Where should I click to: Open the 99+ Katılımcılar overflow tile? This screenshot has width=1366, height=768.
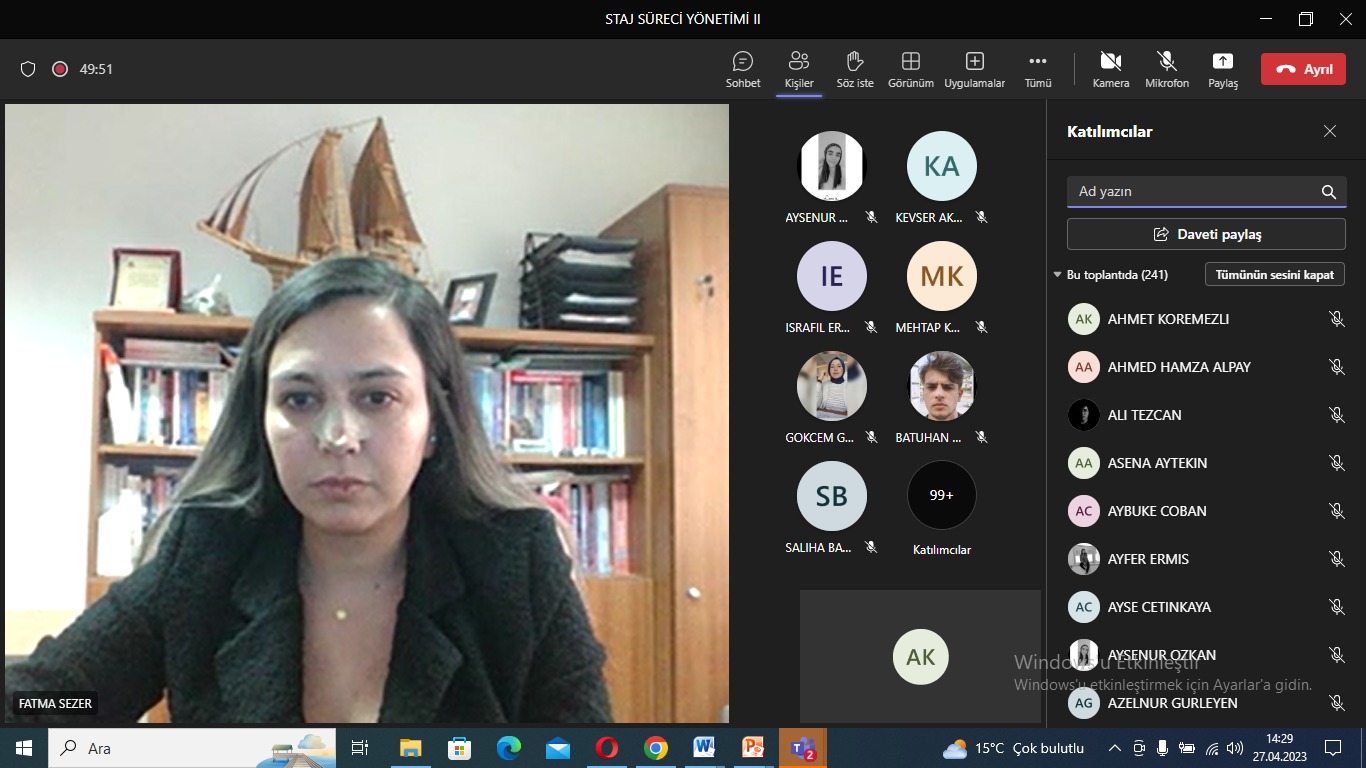942,496
